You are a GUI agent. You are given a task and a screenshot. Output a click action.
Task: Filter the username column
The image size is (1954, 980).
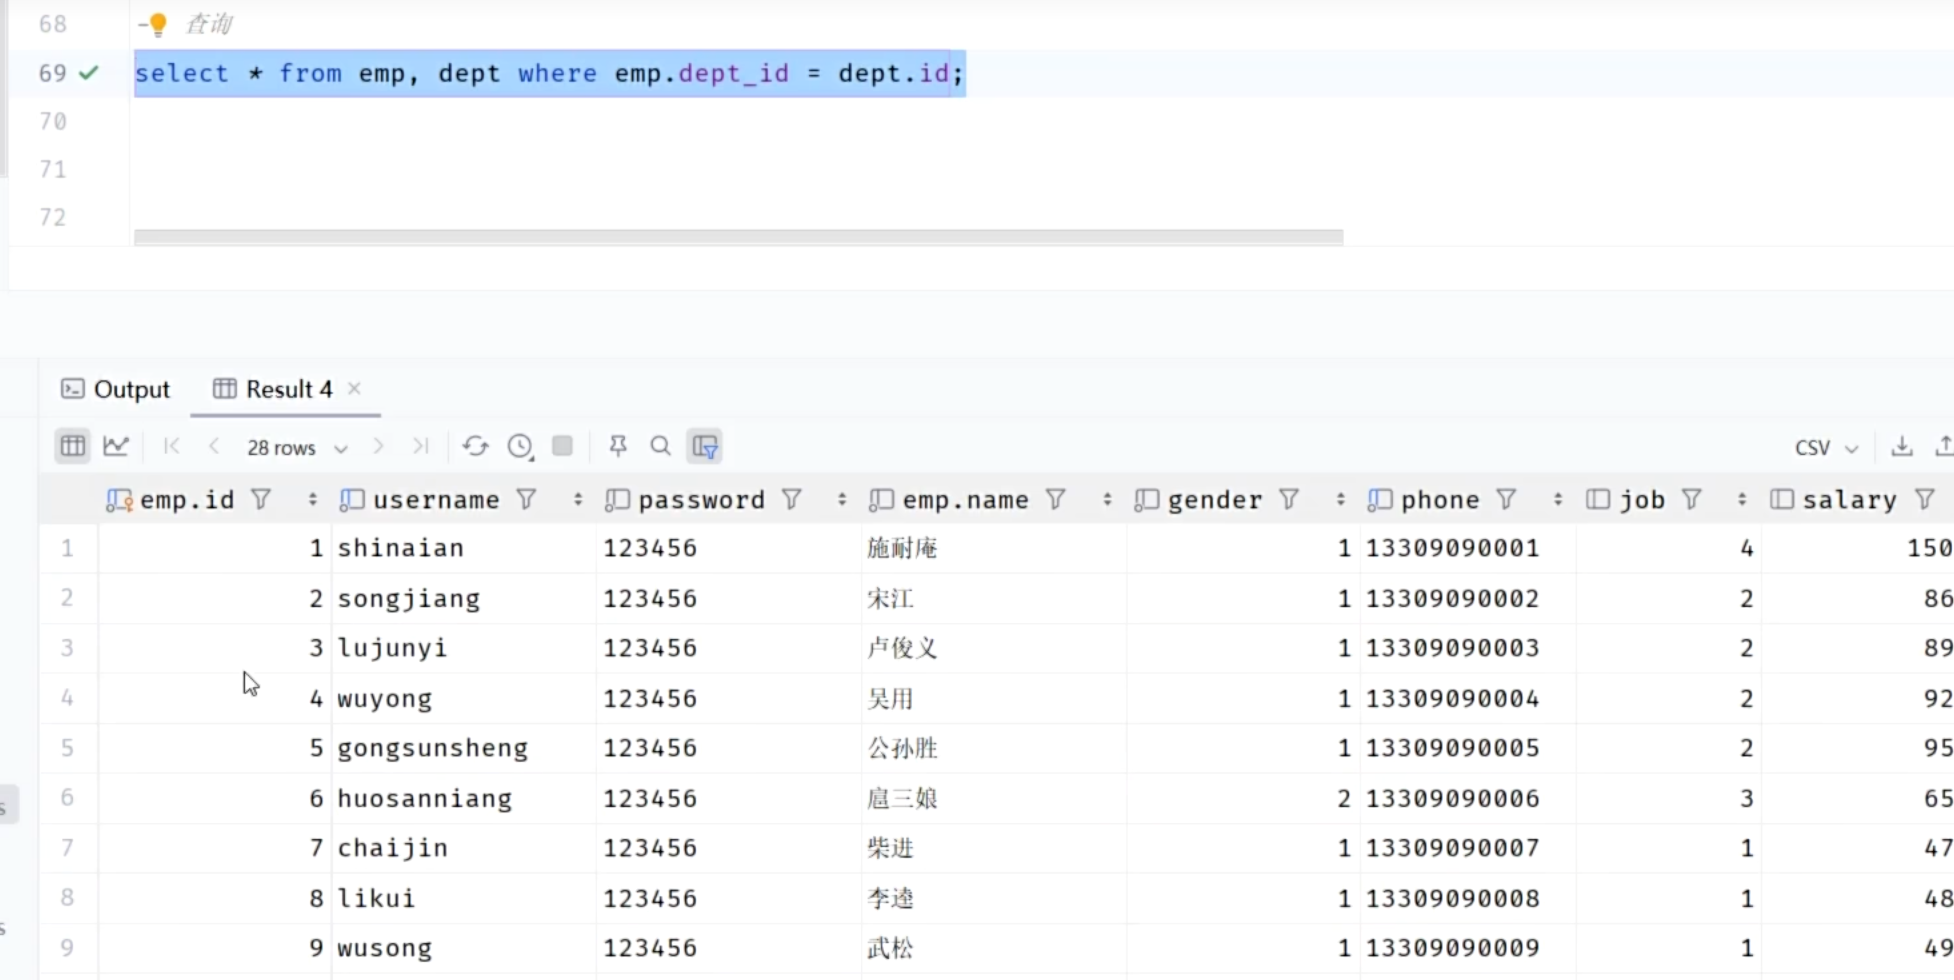pyautogui.click(x=527, y=499)
